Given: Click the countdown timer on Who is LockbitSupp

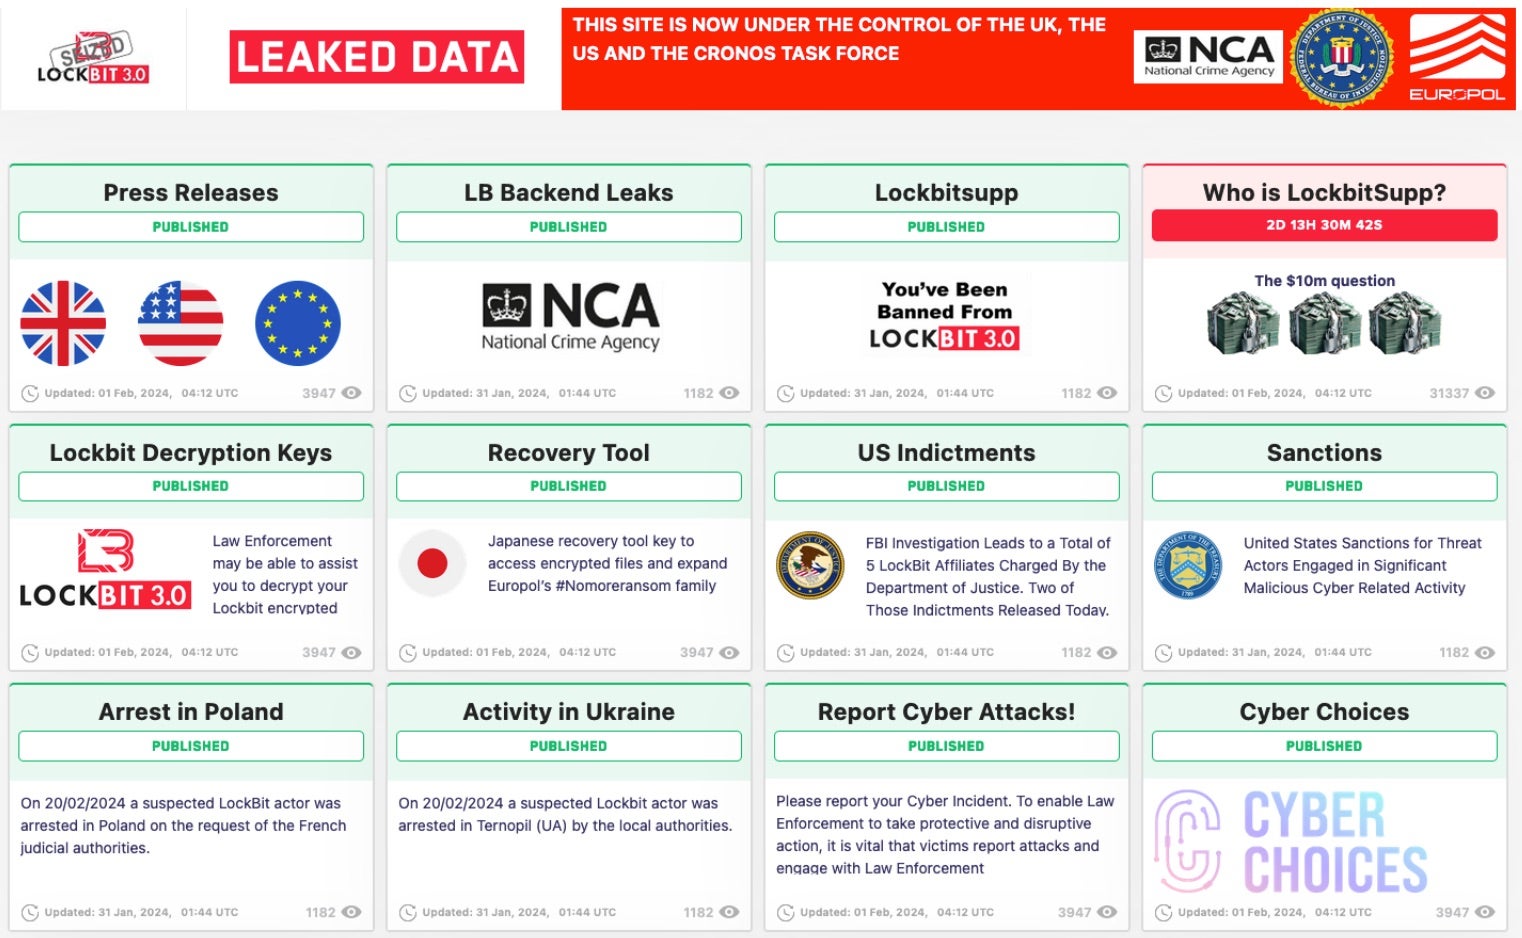Looking at the screenshot, I should click(1324, 225).
